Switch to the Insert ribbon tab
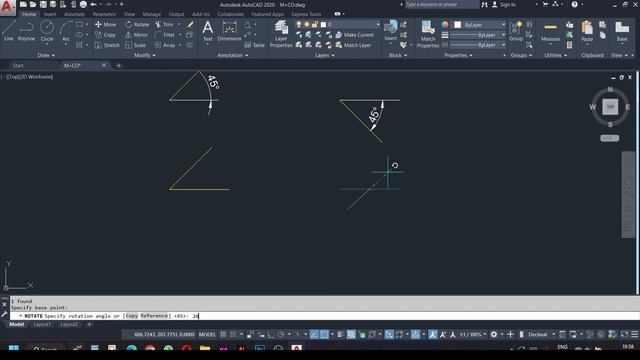 pyautogui.click(x=50, y=14)
